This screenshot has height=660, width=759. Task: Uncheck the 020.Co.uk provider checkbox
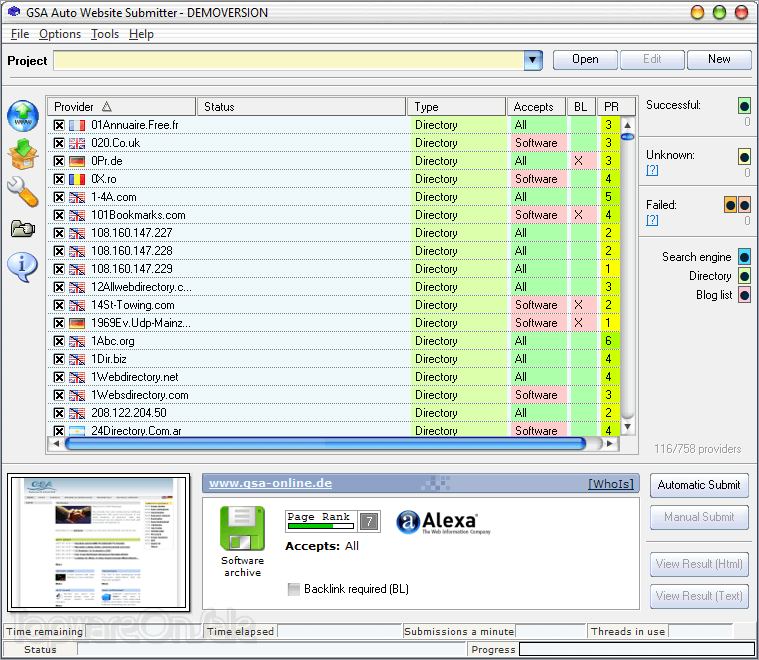tap(59, 143)
